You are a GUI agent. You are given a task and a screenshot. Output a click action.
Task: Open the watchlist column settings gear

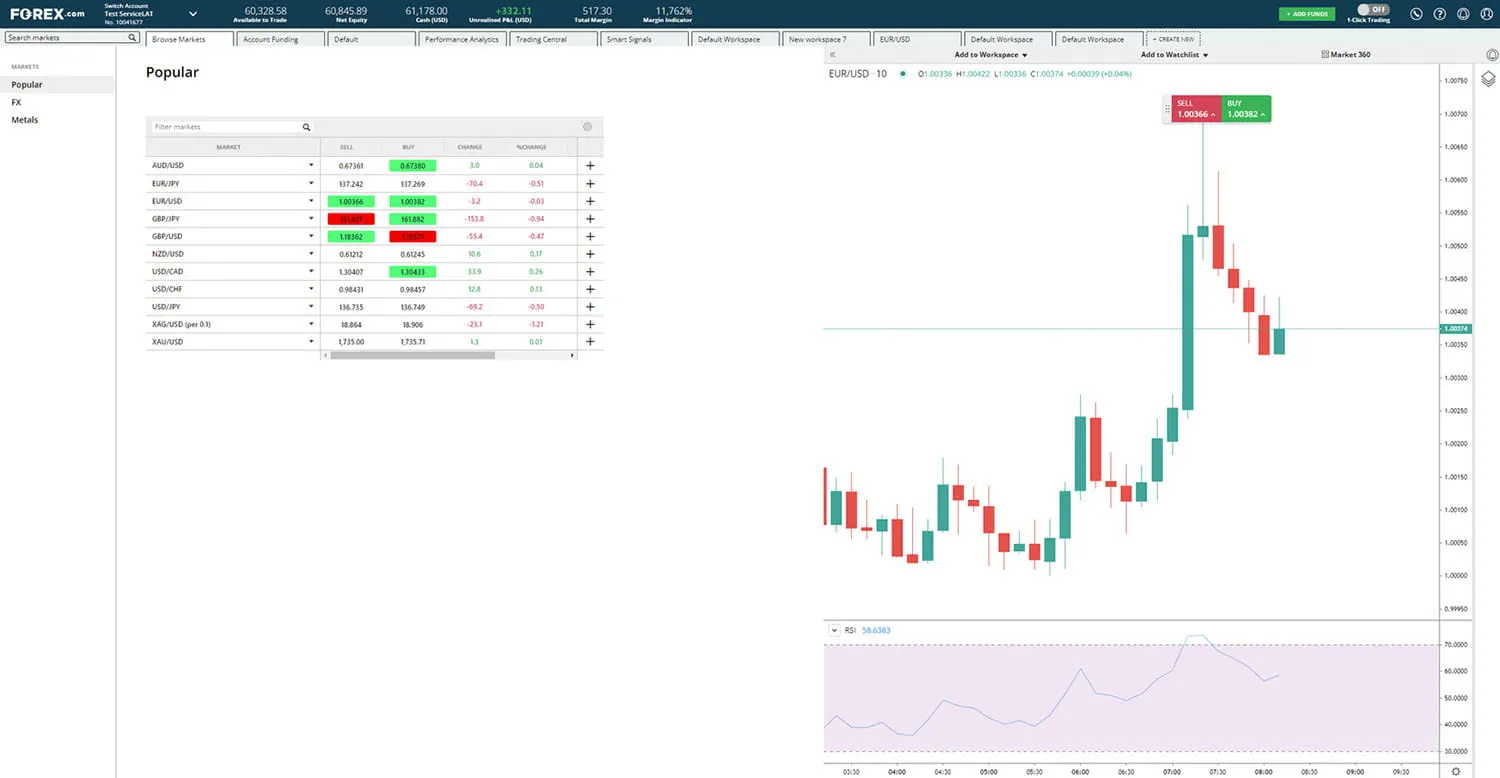coord(587,127)
